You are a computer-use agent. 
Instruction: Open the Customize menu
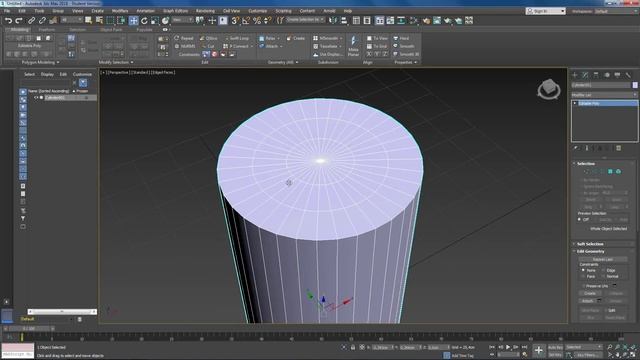258,11
